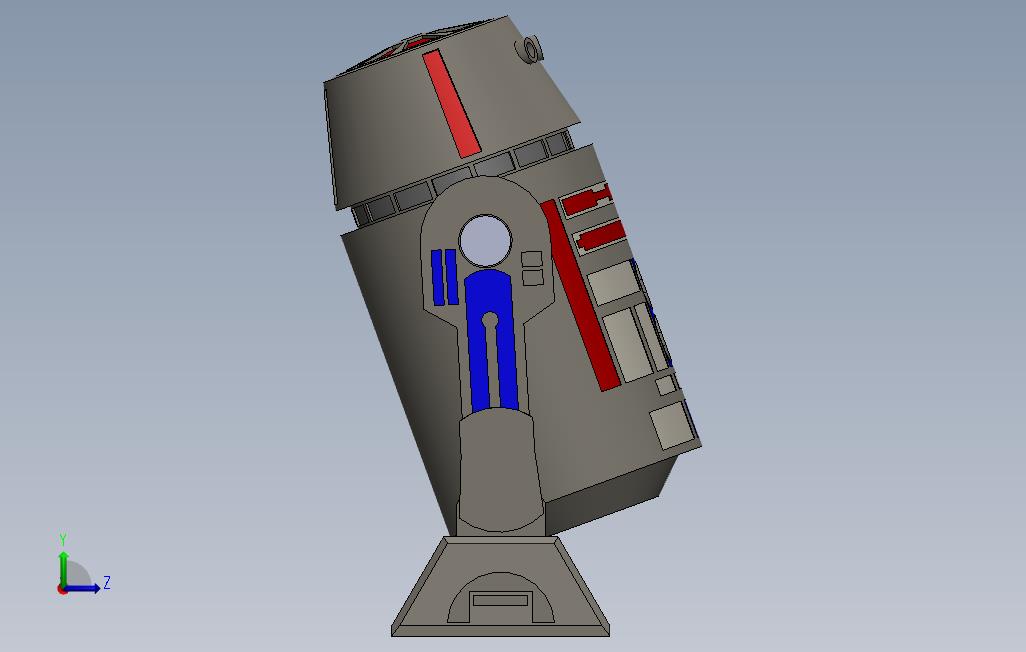Select the long red stripe on the dome

click(451, 104)
